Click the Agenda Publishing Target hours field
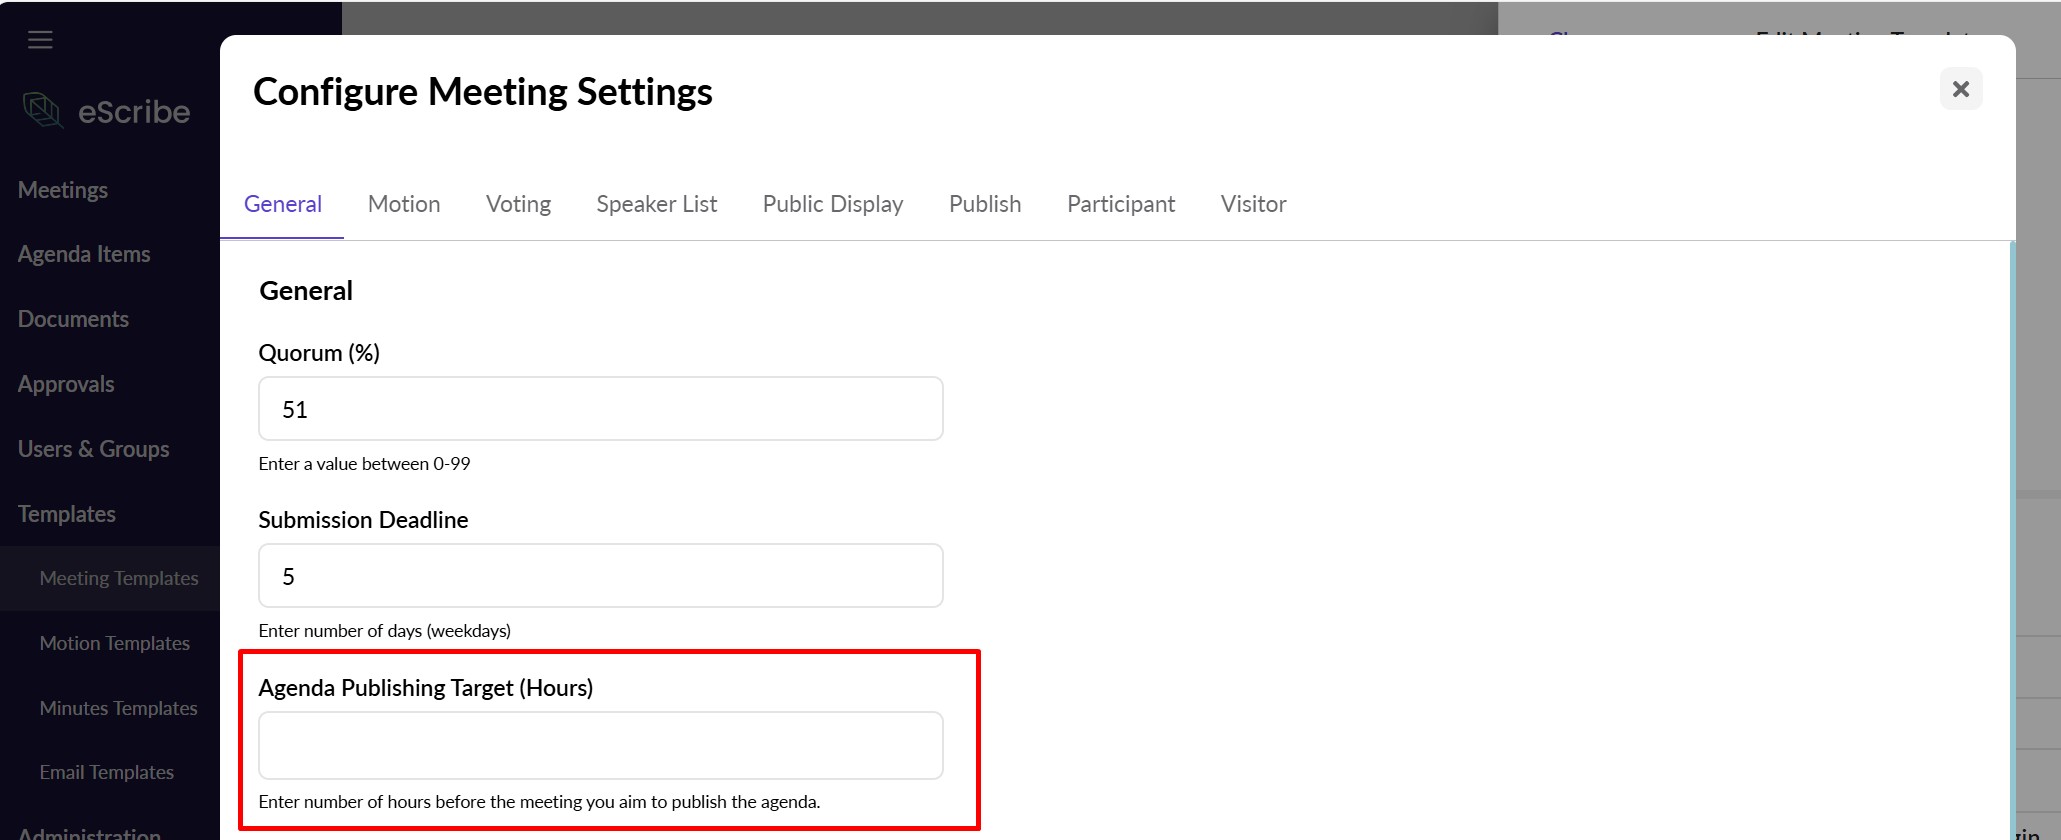The height and width of the screenshot is (840, 2061). [x=600, y=745]
